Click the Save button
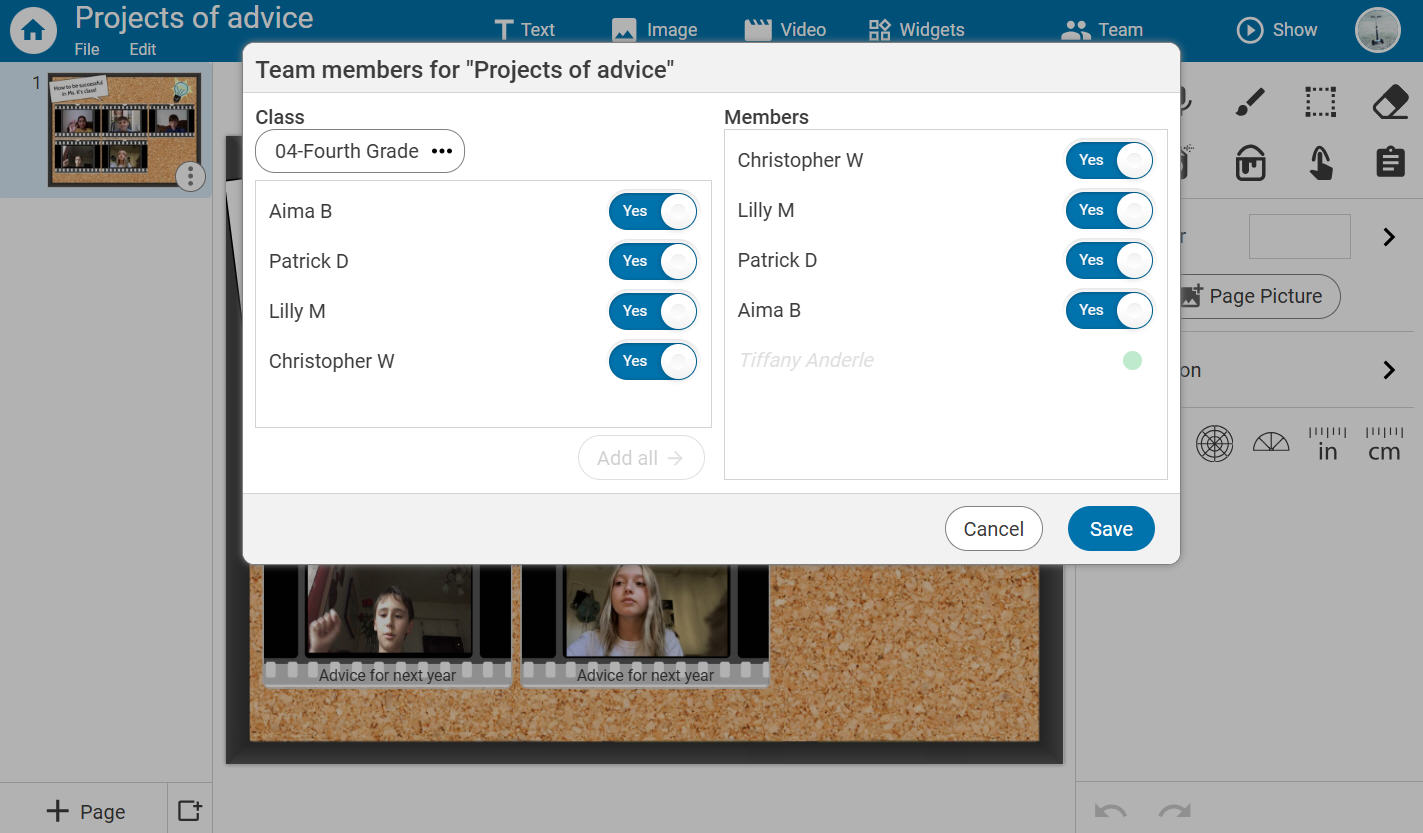The height and width of the screenshot is (833, 1423). [x=1110, y=529]
